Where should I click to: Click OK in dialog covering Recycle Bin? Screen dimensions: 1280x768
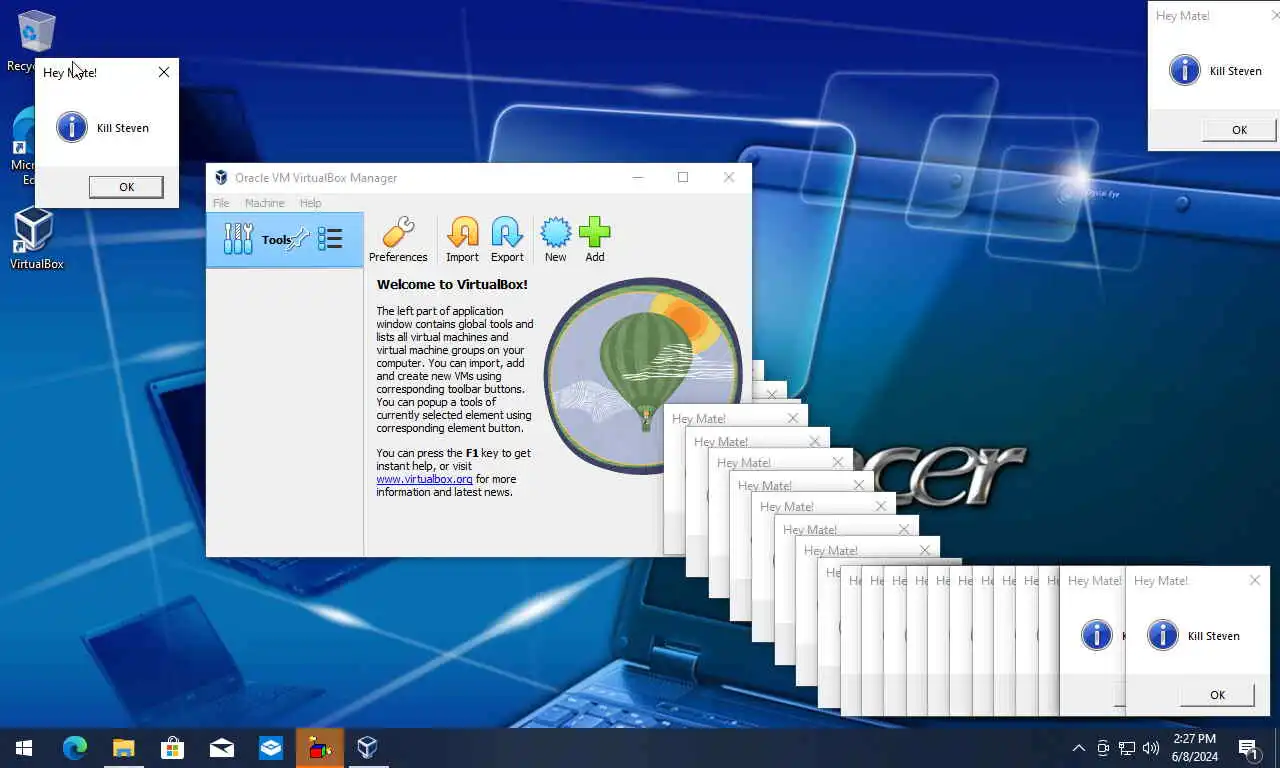pyautogui.click(x=126, y=187)
